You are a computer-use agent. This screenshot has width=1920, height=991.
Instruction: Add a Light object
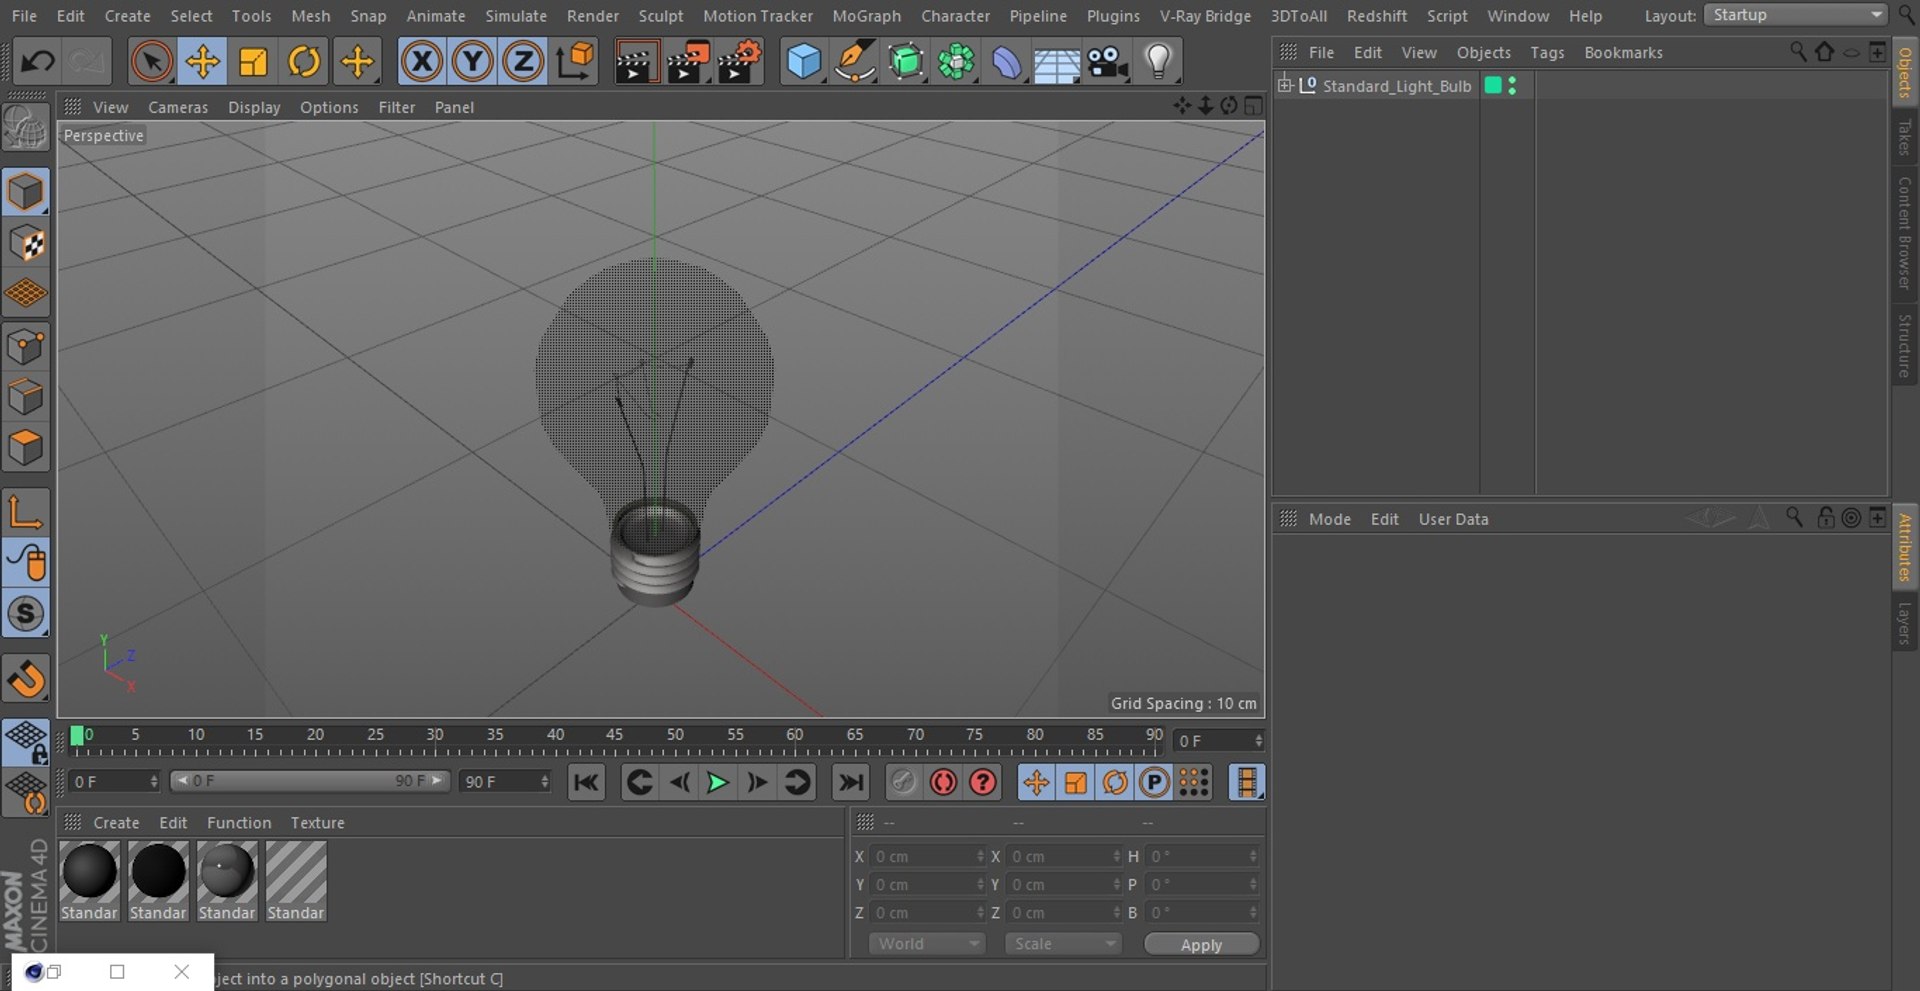[1158, 62]
